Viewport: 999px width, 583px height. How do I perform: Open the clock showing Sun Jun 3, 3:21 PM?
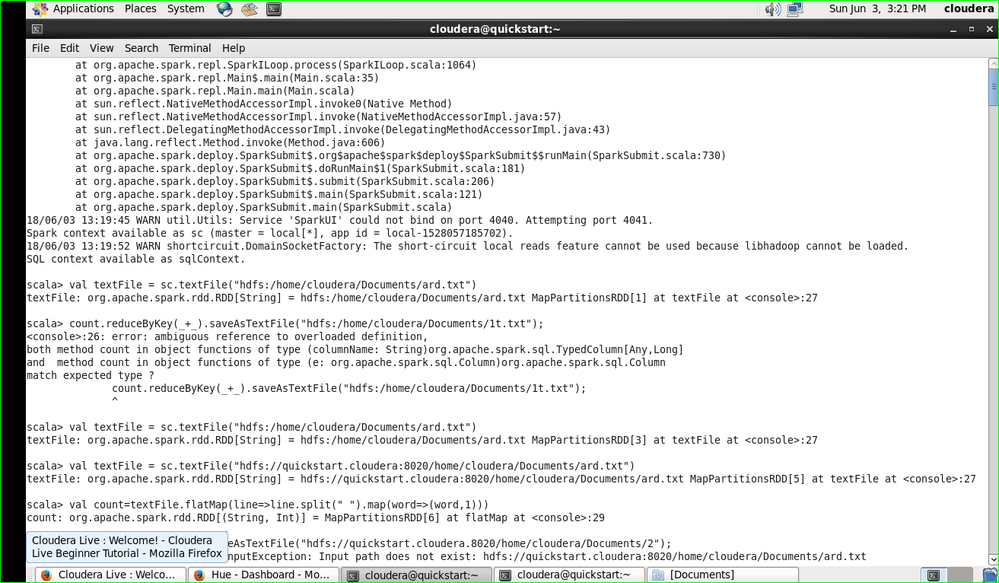pos(877,9)
